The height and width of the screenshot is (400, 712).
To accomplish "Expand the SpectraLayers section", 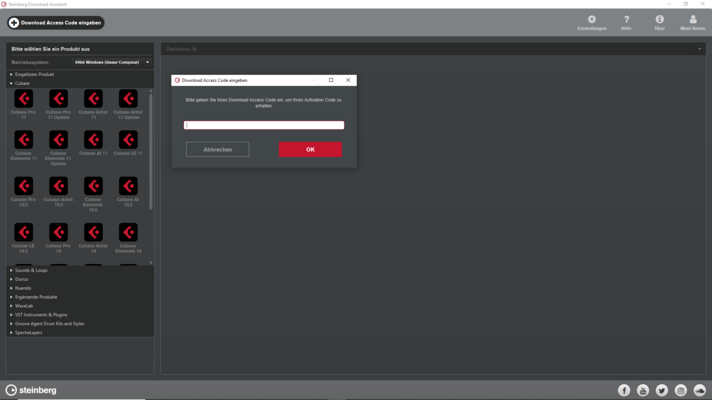I will point(26,332).
